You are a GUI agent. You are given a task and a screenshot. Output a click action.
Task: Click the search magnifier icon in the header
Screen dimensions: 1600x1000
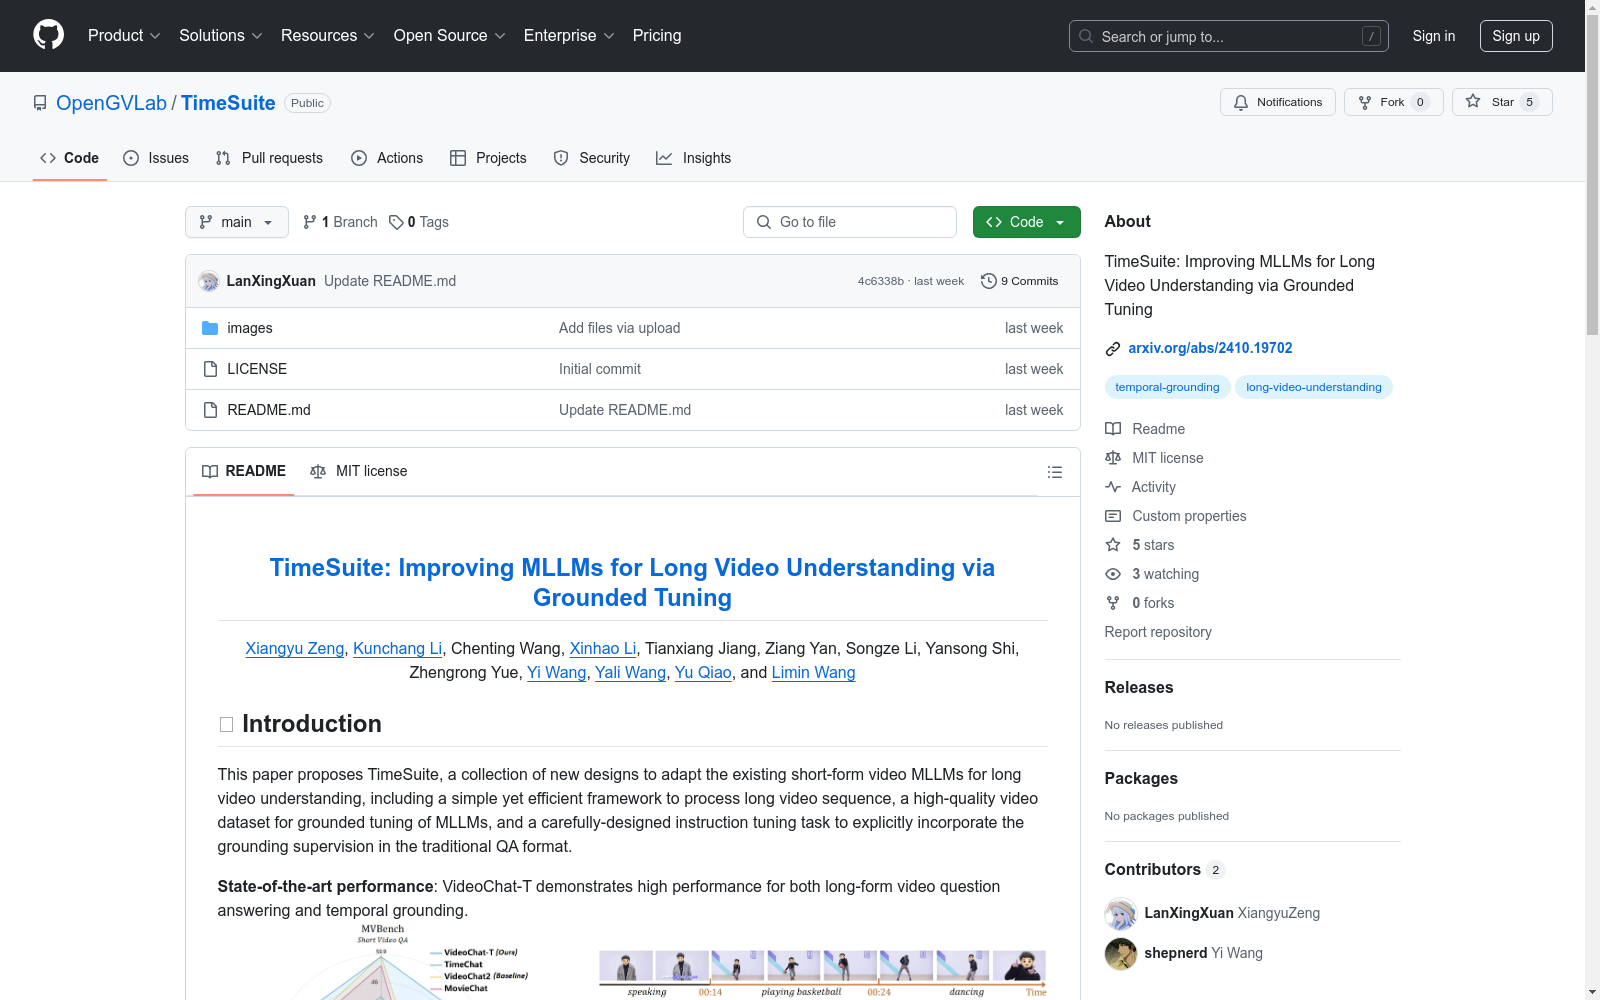(1086, 36)
